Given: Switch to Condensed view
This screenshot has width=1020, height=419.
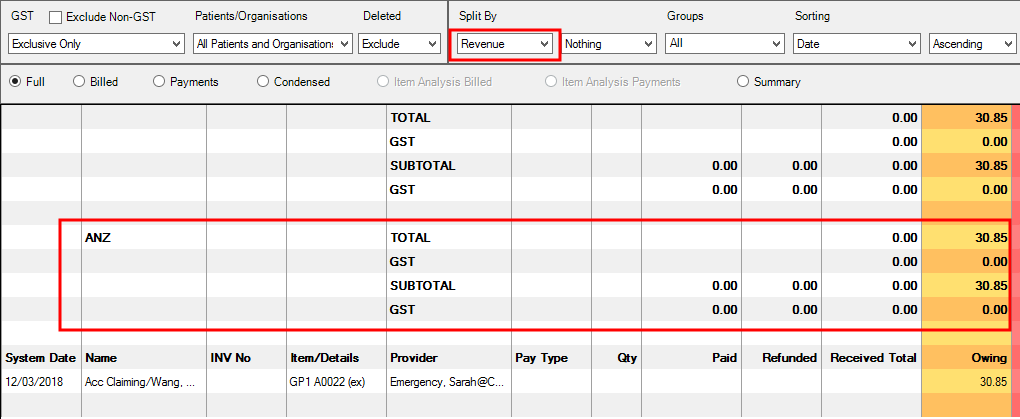Looking at the screenshot, I should (x=263, y=82).
